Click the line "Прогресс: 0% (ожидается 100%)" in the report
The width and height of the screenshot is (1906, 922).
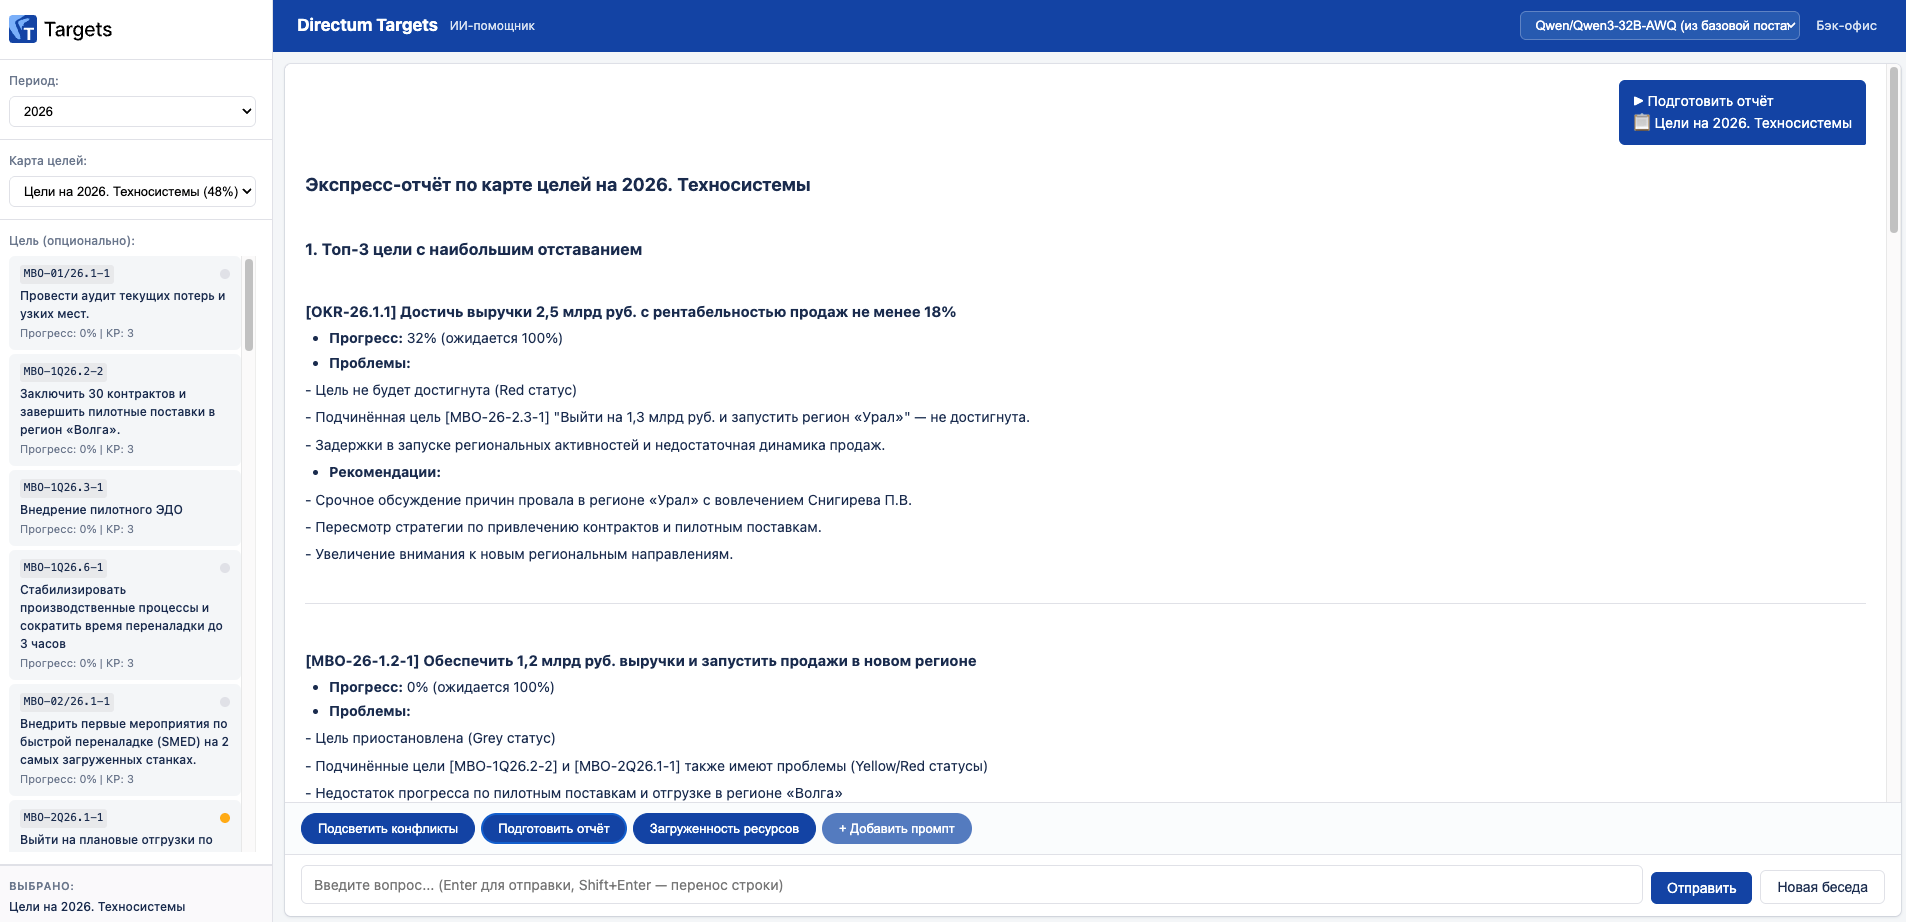[442, 687]
